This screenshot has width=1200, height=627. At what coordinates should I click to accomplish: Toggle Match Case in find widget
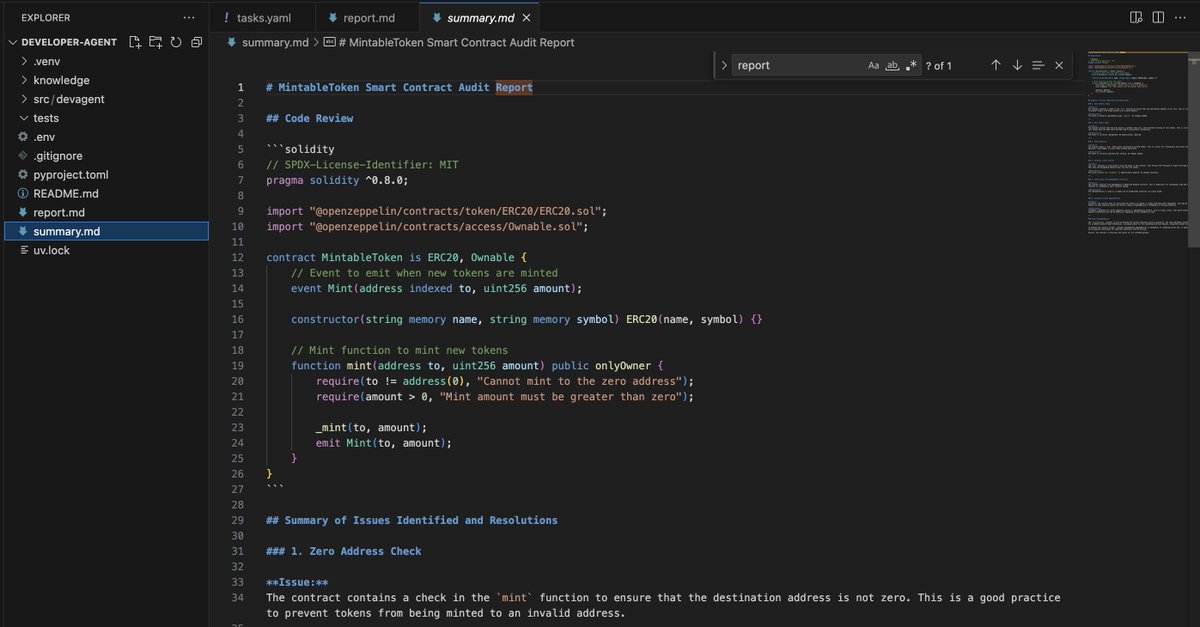pyautogui.click(x=873, y=65)
